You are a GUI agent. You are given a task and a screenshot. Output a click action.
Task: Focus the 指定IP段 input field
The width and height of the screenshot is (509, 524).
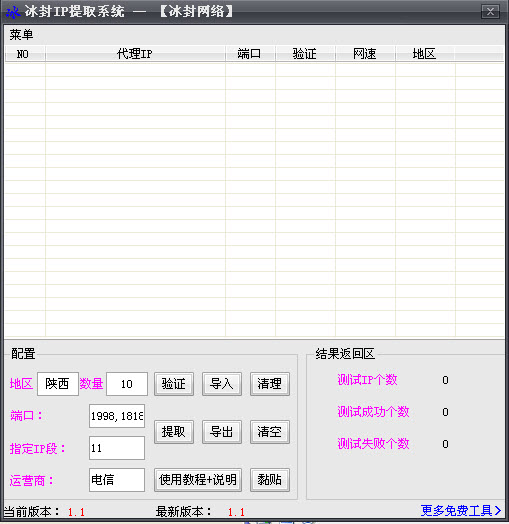coord(117,448)
